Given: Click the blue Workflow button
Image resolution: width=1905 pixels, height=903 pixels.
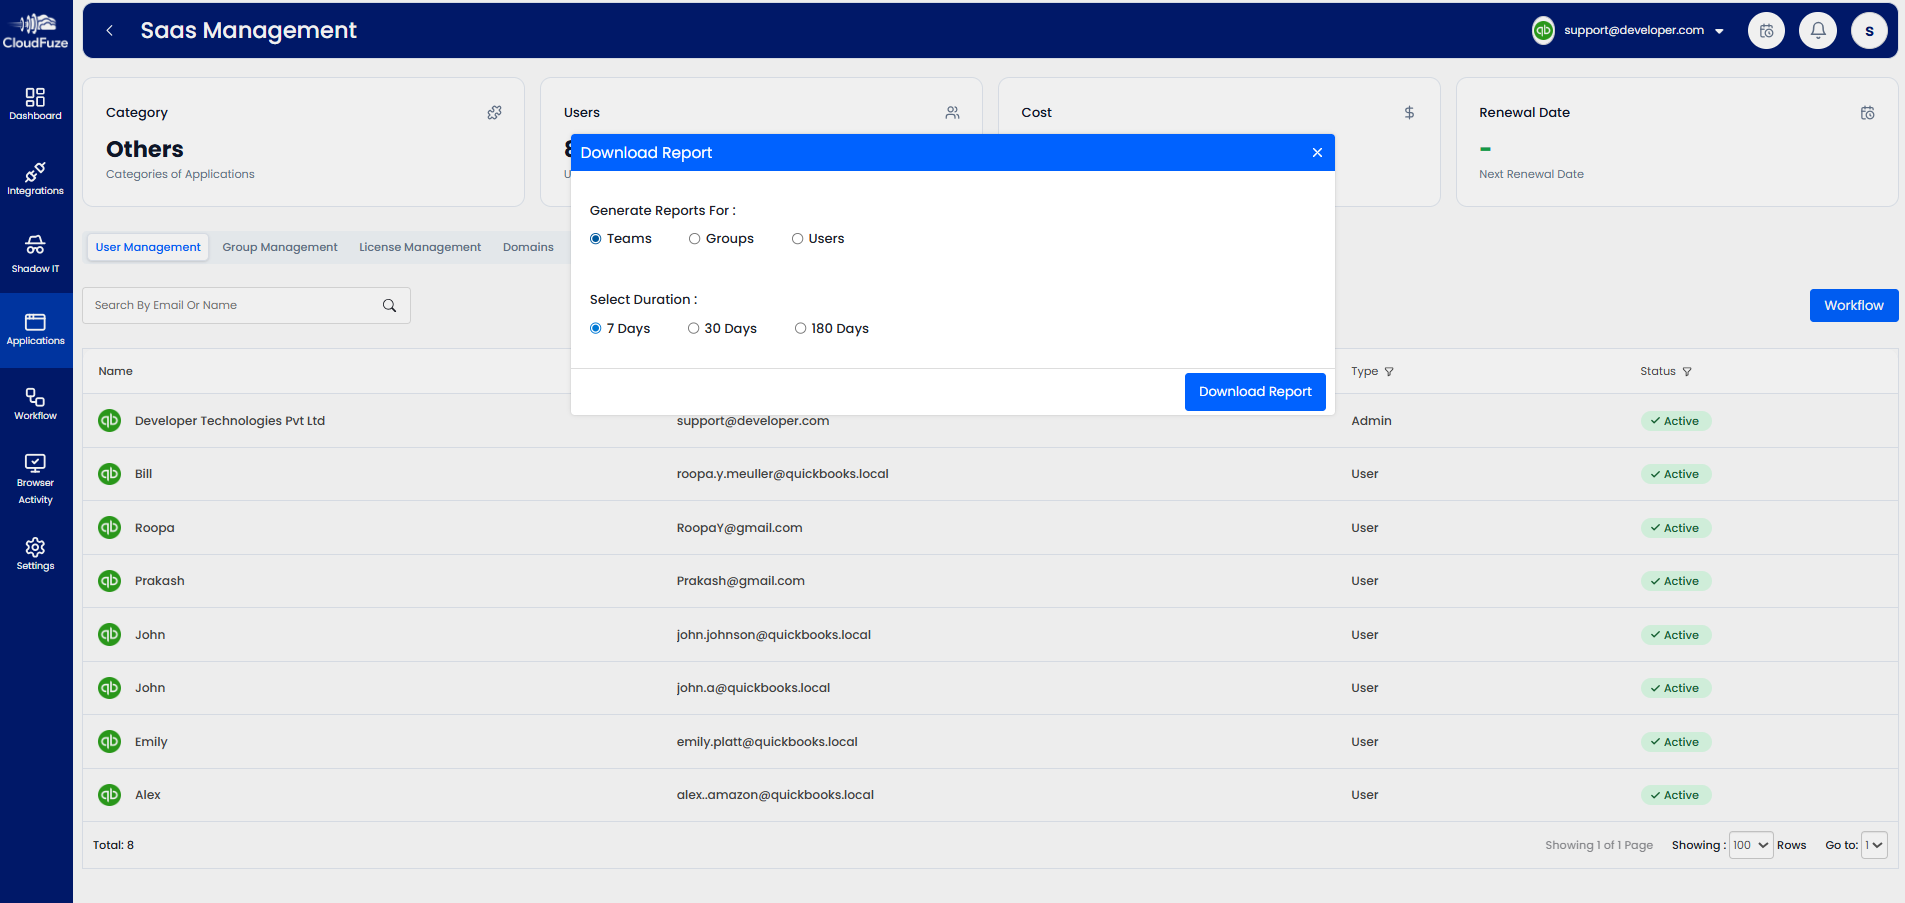Looking at the screenshot, I should [x=1853, y=305].
